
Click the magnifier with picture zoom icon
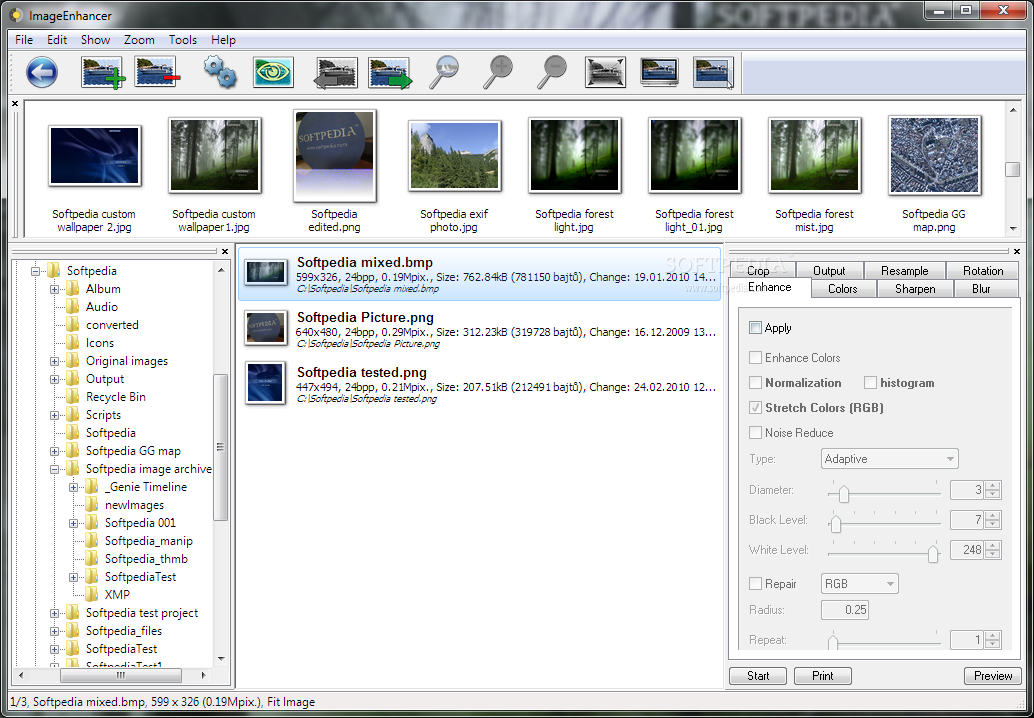click(x=444, y=73)
